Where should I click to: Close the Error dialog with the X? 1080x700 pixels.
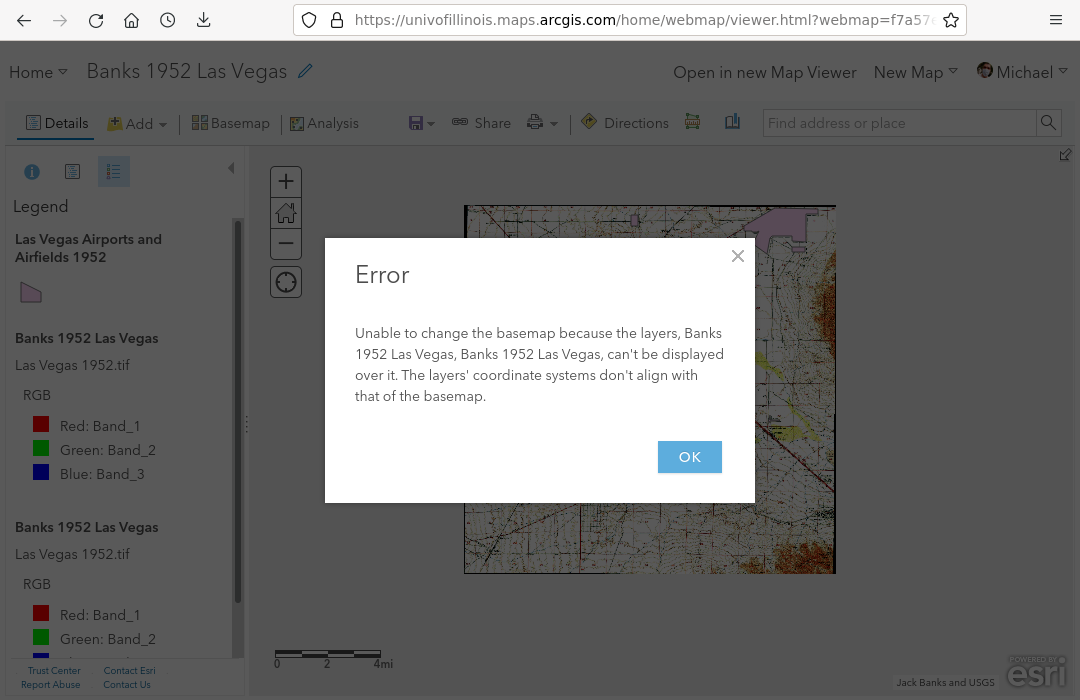(738, 256)
